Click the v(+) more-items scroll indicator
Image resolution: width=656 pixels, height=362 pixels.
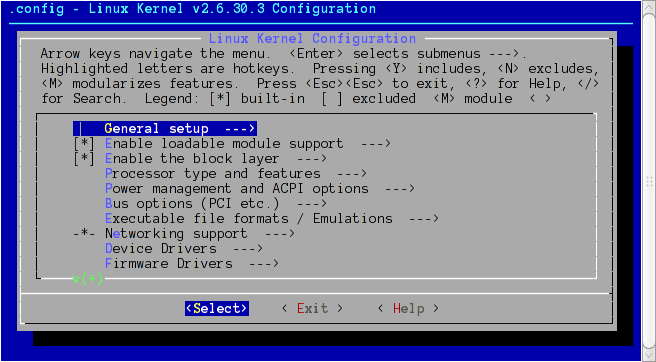(88, 279)
